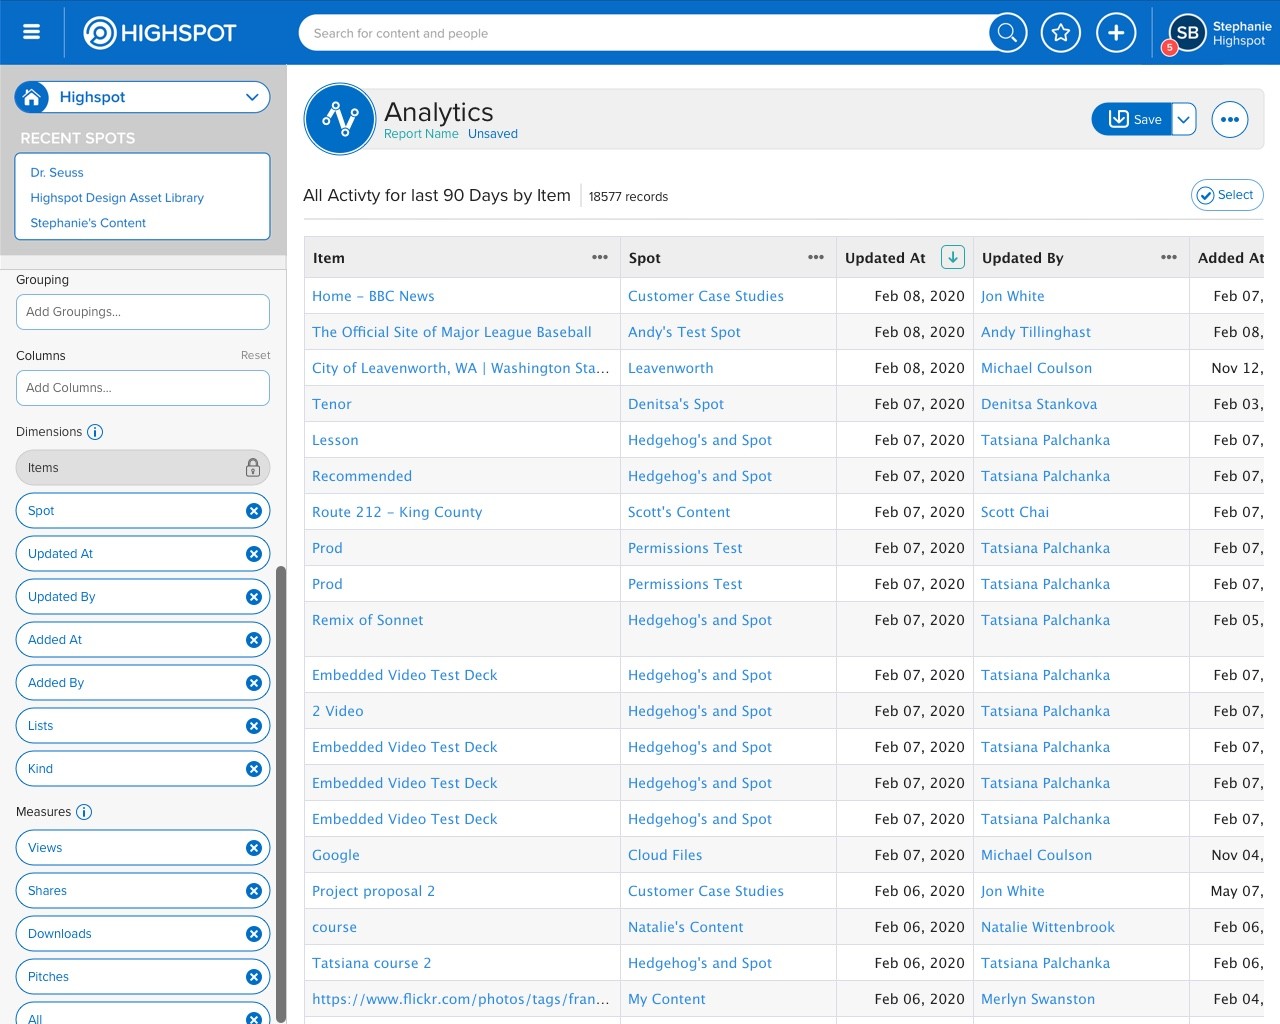Click the Unsaved report name

(493, 134)
